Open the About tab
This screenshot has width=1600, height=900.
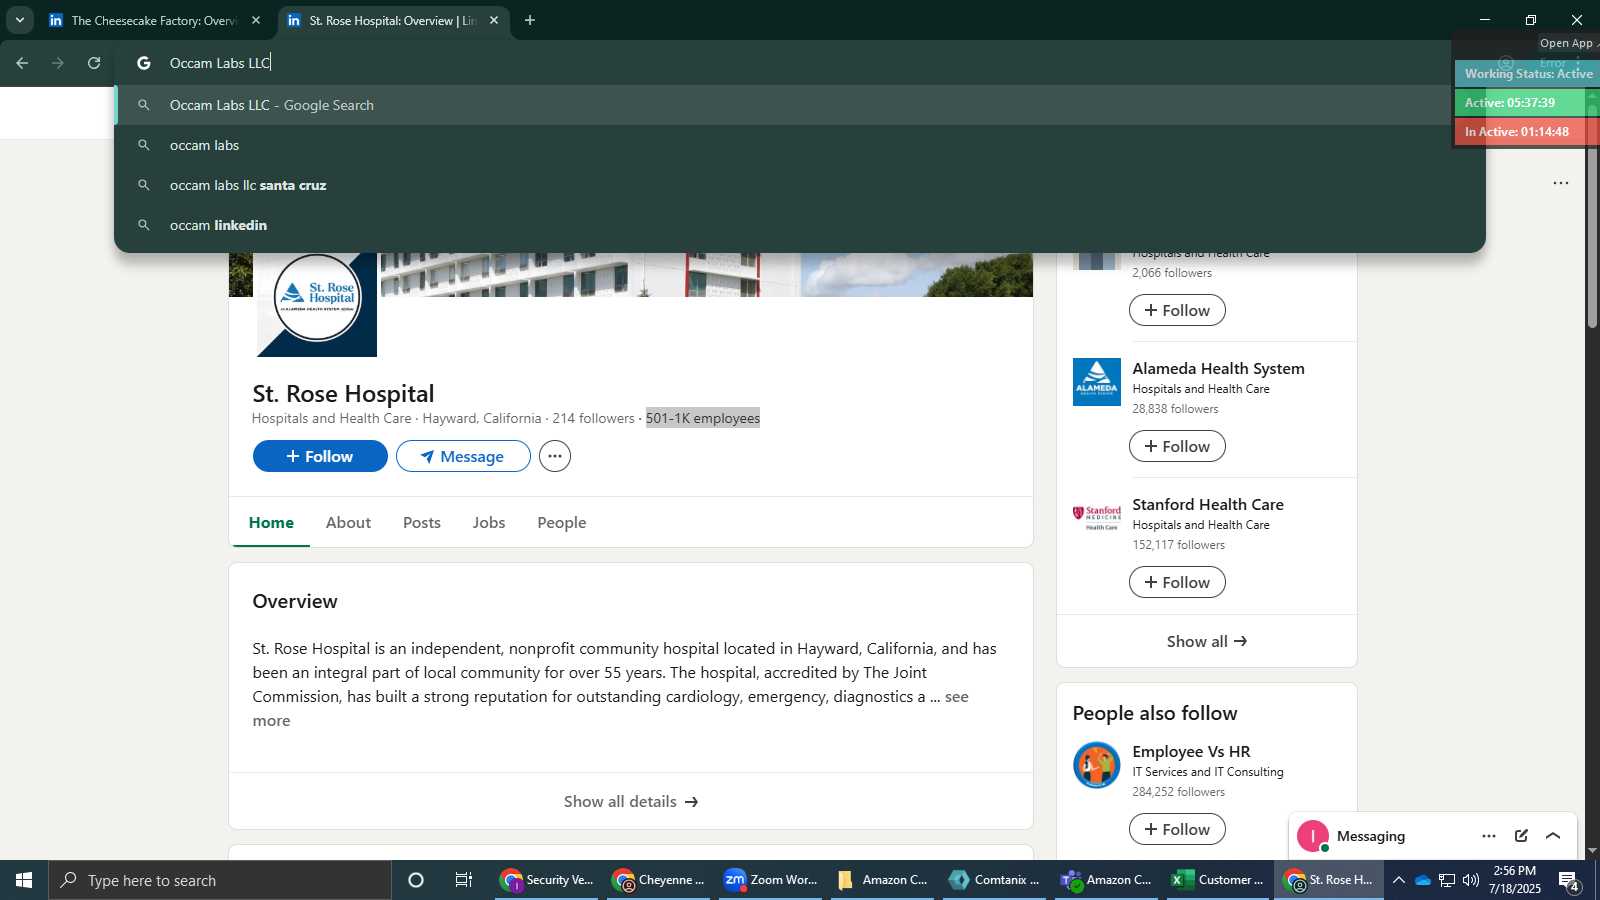point(348,522)
